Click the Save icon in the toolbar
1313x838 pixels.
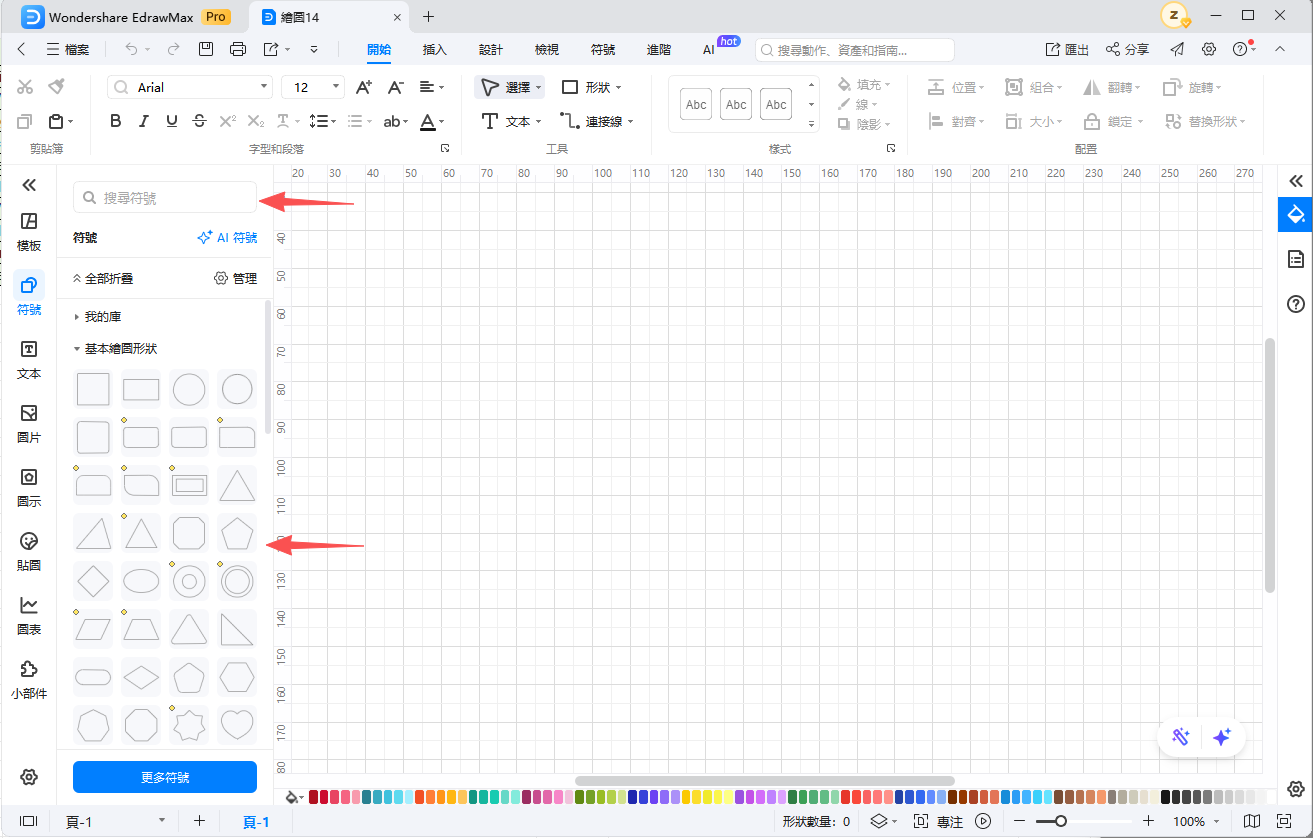pos(206,49)
